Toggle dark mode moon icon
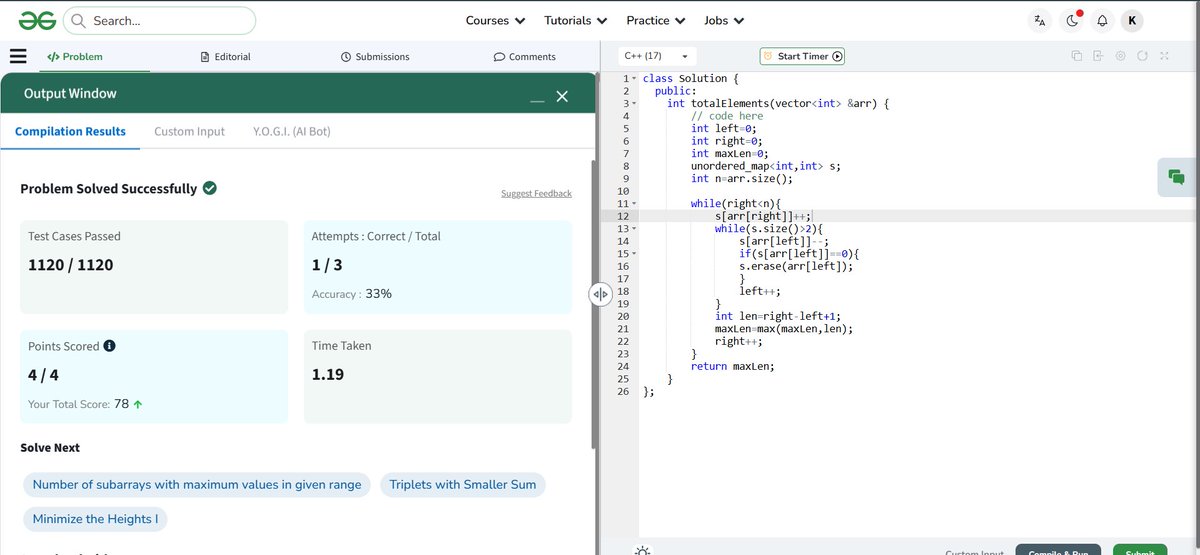 point(1071,20)
